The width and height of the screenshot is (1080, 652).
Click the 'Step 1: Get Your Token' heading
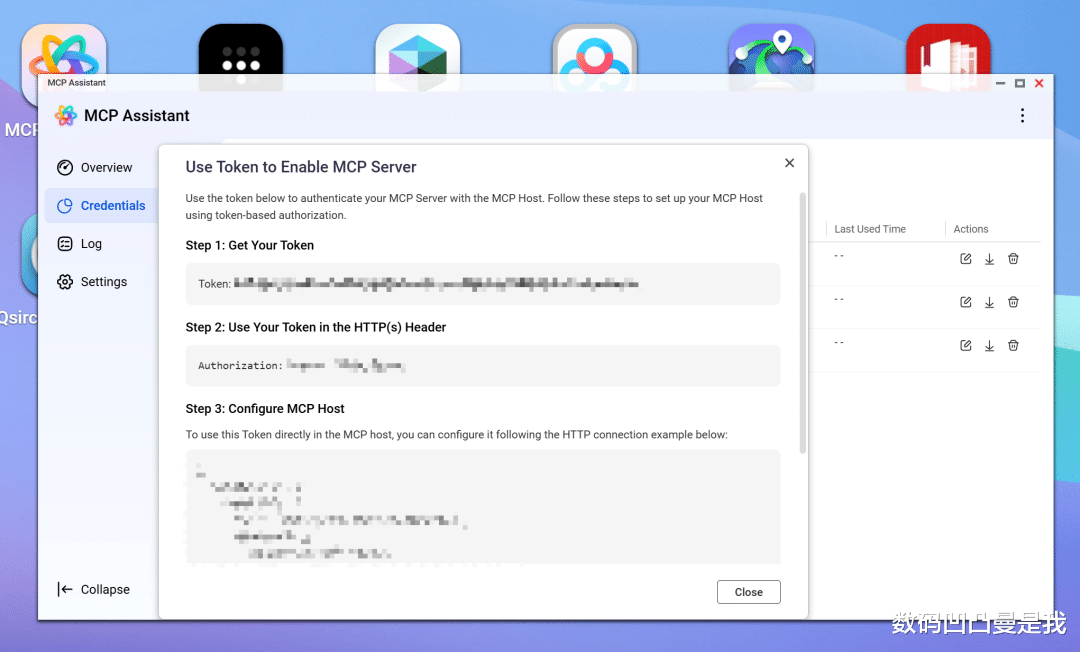click(249, 245)
